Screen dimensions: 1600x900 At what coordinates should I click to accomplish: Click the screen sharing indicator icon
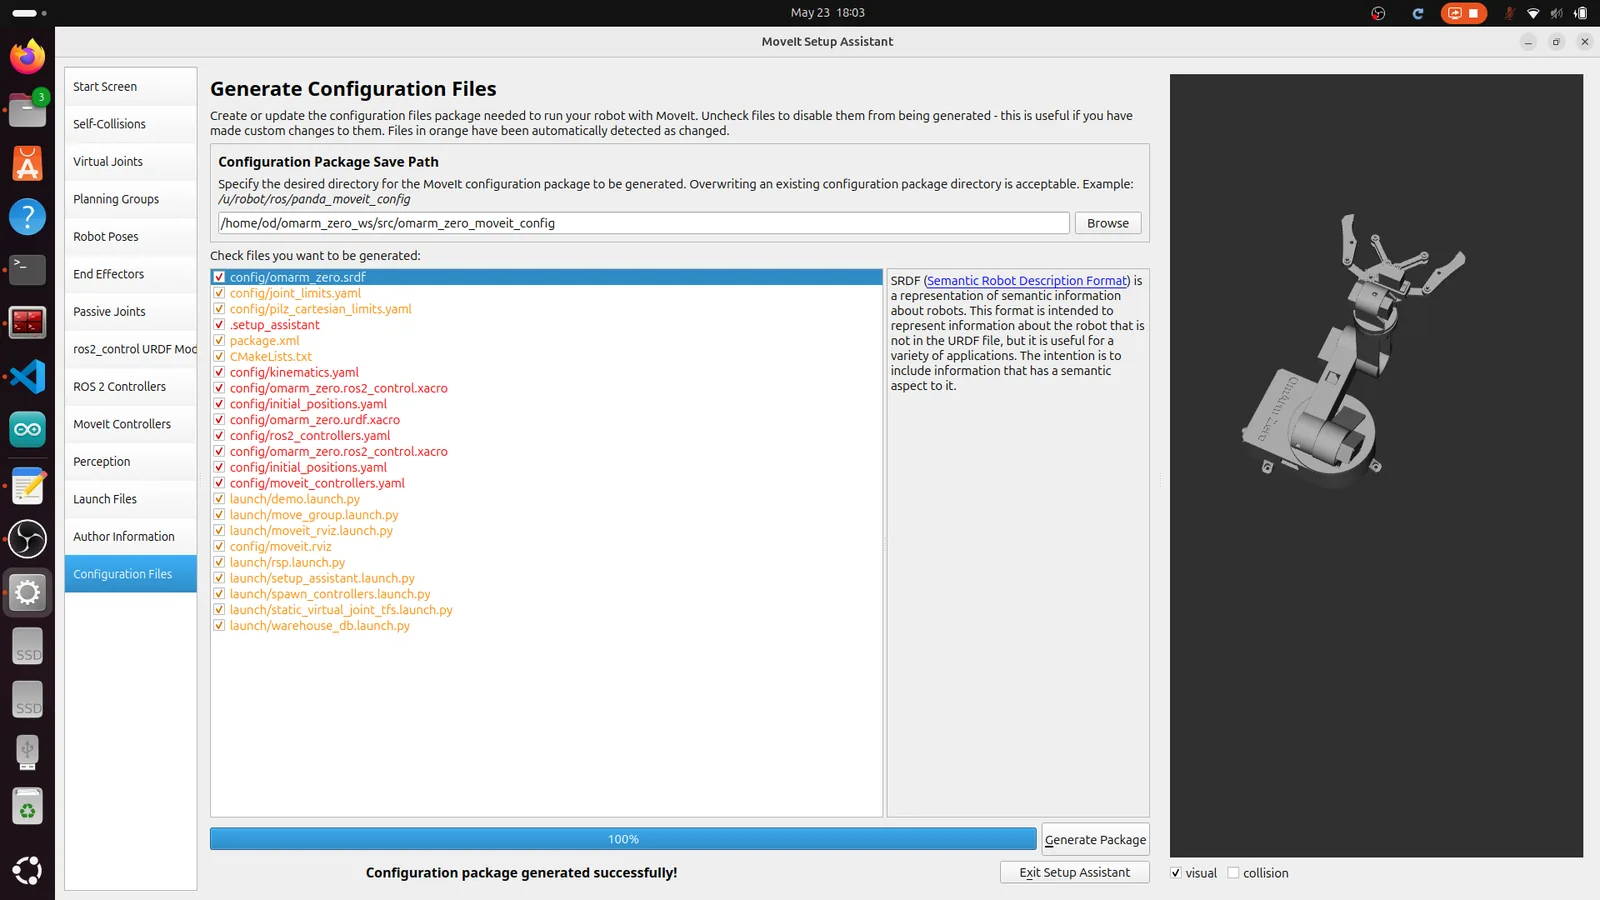point(1455,13)
